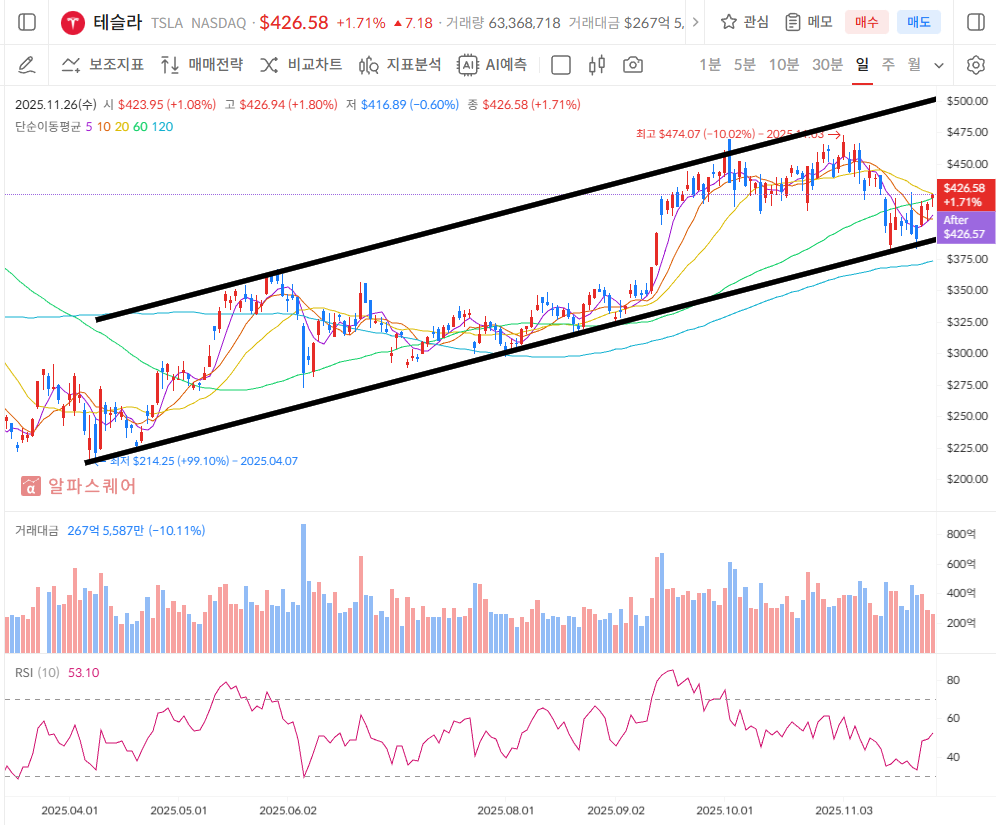Click the 매도 sell button
Viewport: 996px width, 825px height.
pyautogui.click(x=918, y=22)
